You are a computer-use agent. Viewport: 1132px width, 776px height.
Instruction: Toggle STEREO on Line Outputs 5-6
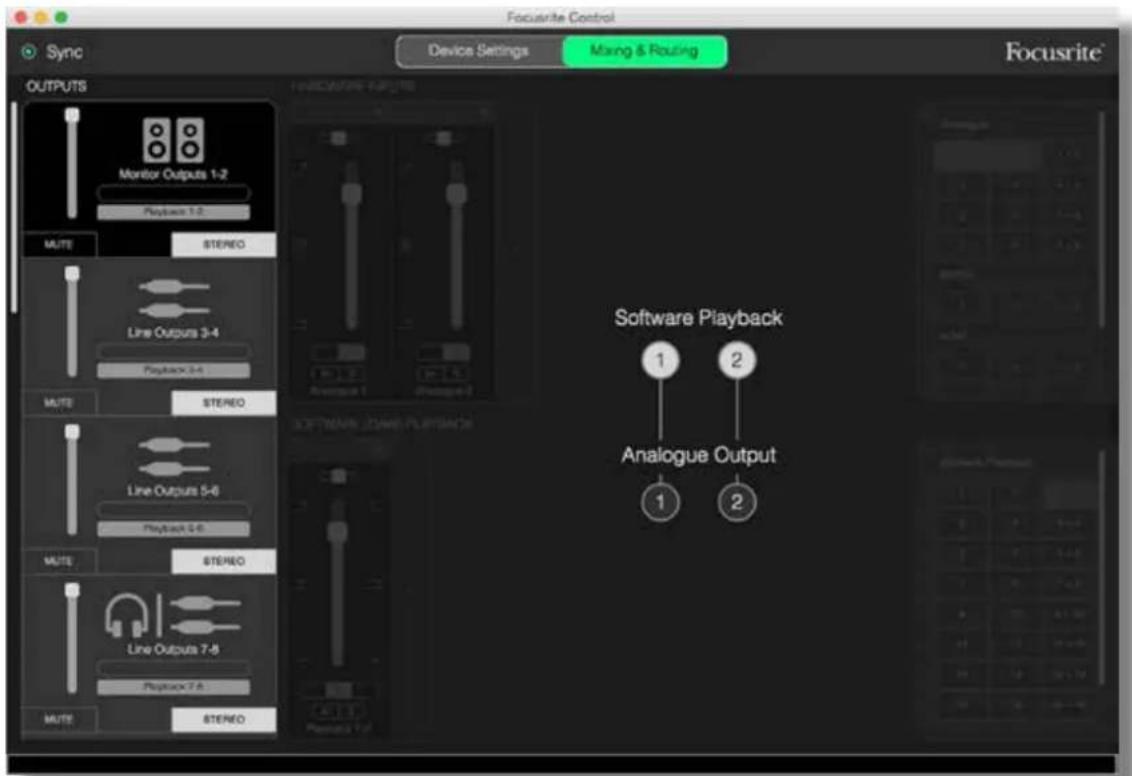point(224,561)
